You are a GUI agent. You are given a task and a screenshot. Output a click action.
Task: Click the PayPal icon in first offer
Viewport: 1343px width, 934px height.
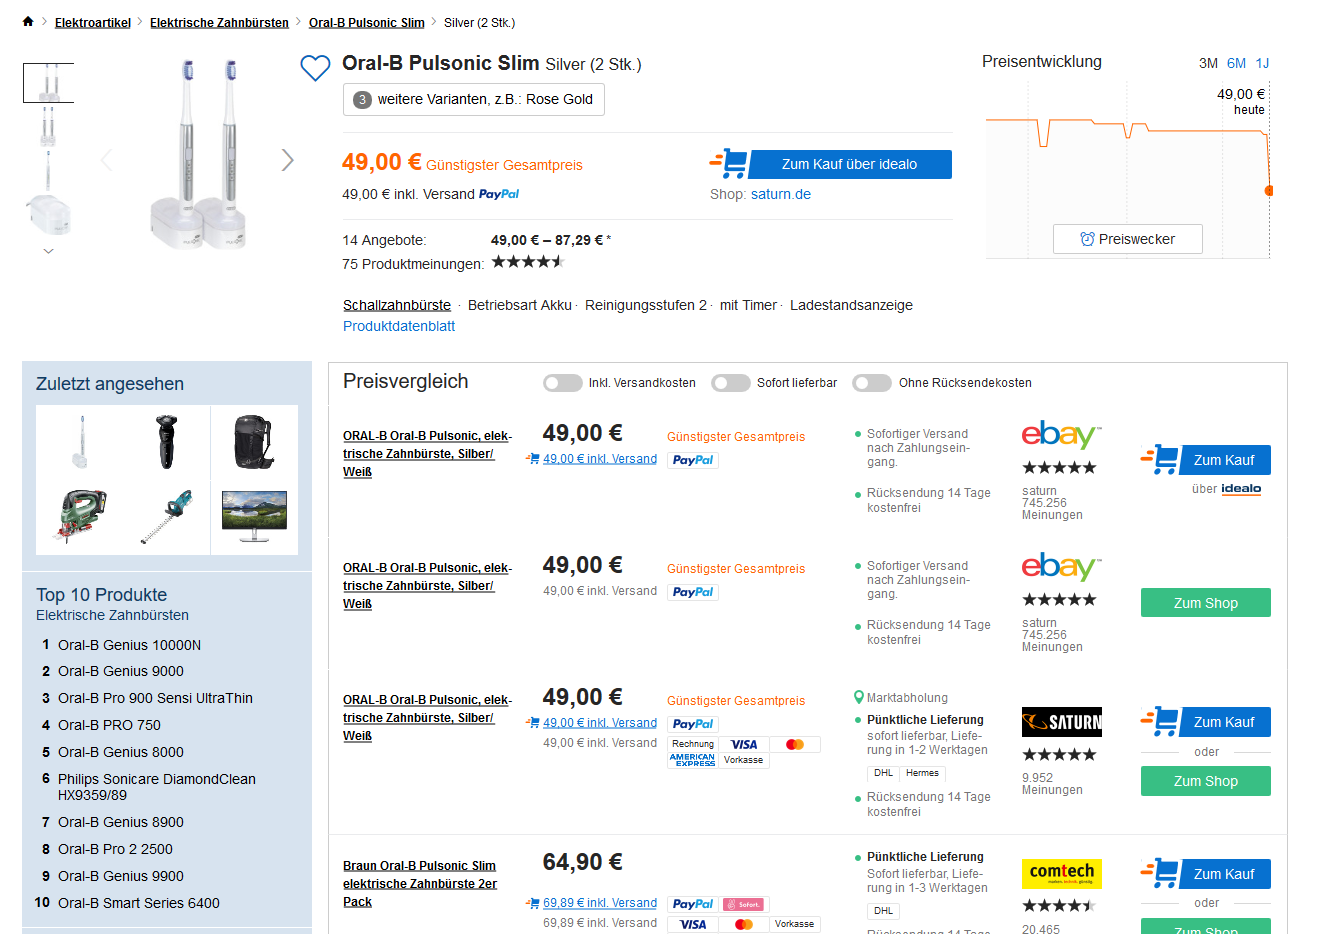point(692,460)
